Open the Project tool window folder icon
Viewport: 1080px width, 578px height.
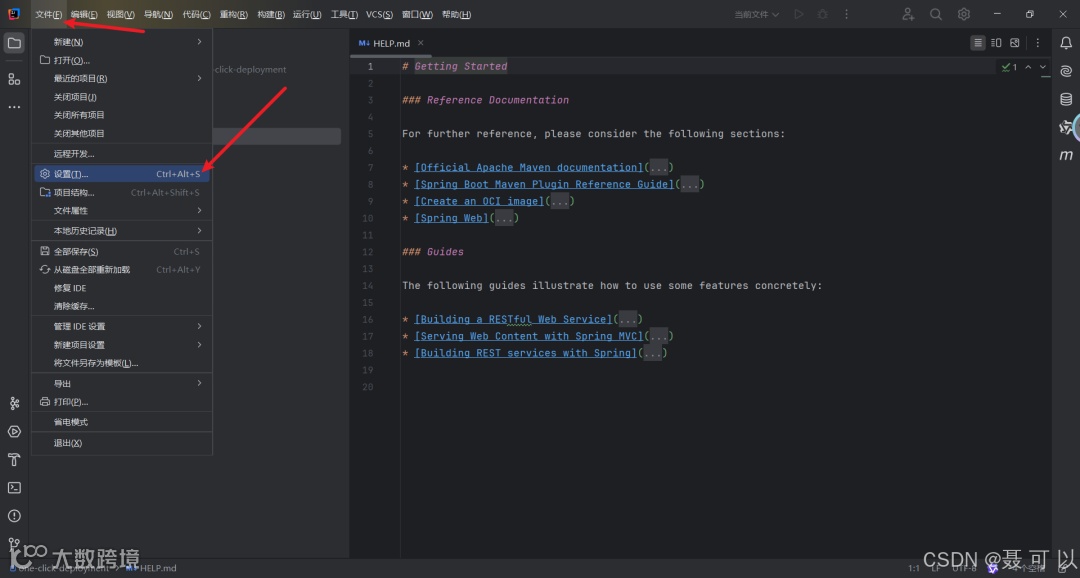14,43
